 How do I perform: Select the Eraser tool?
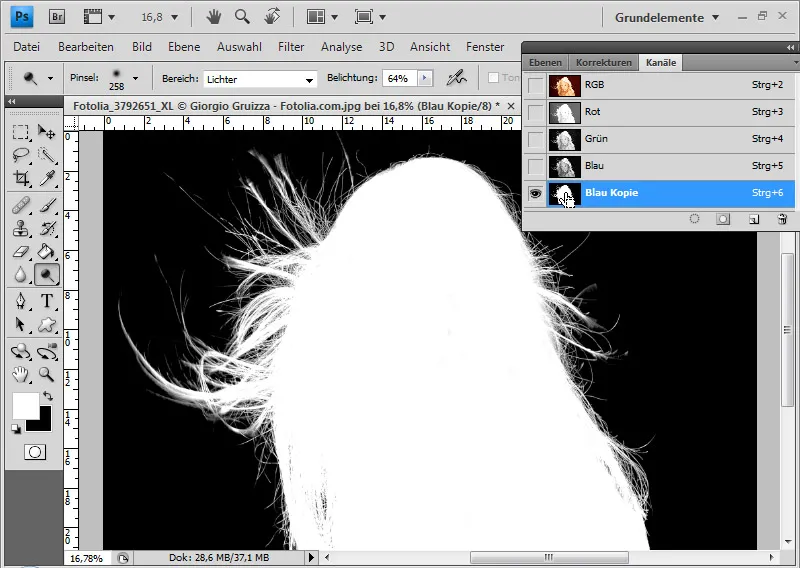click(20, 252)
